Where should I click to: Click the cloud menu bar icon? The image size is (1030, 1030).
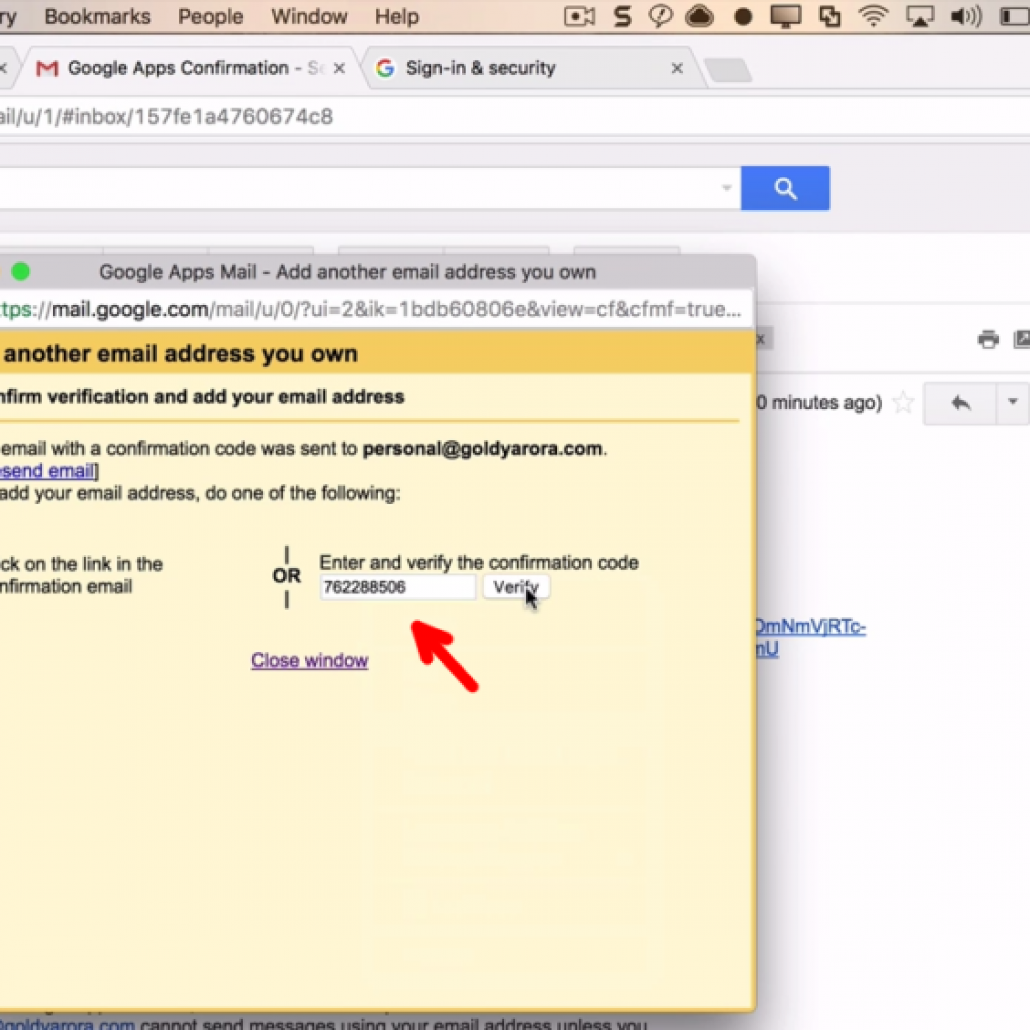pos(700,16)
